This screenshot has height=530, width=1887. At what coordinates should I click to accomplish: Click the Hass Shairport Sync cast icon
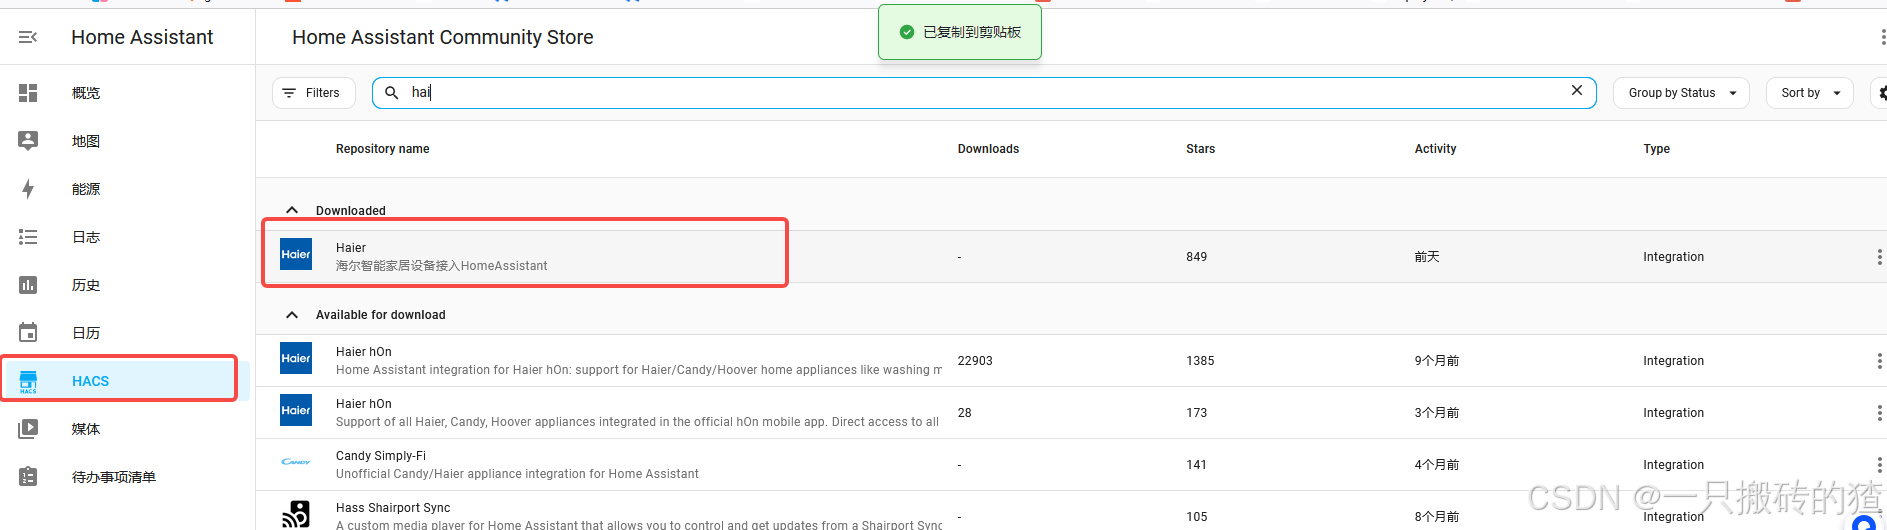tap(296, 514)
